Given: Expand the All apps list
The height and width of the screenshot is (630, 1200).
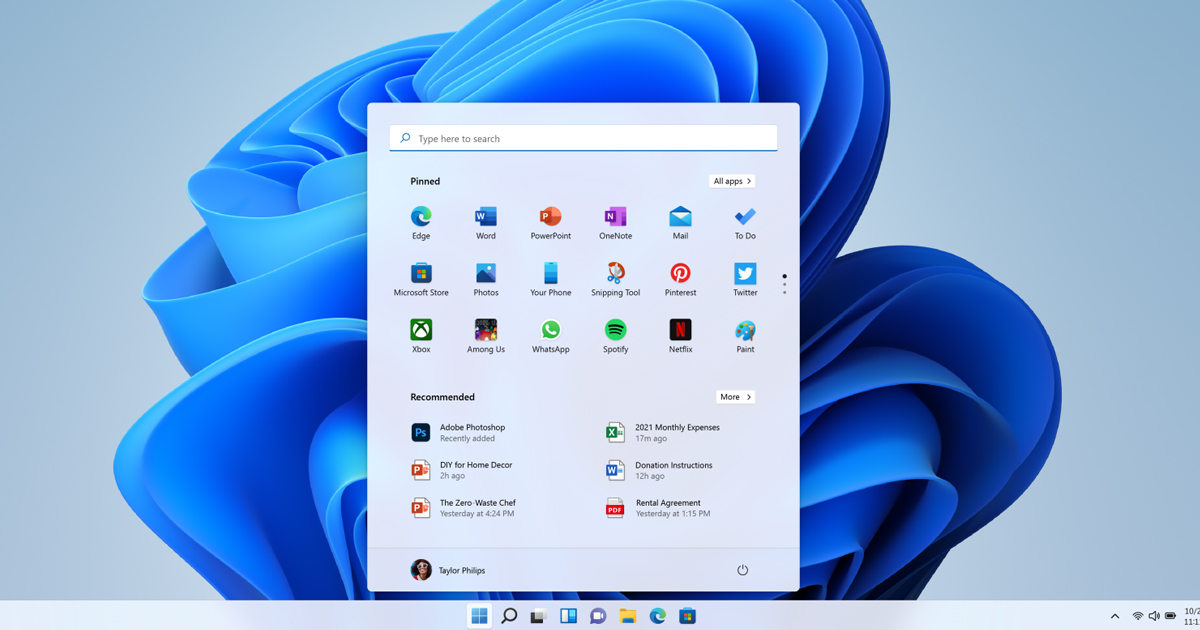Looking at the screenshot, I should 732,181.
